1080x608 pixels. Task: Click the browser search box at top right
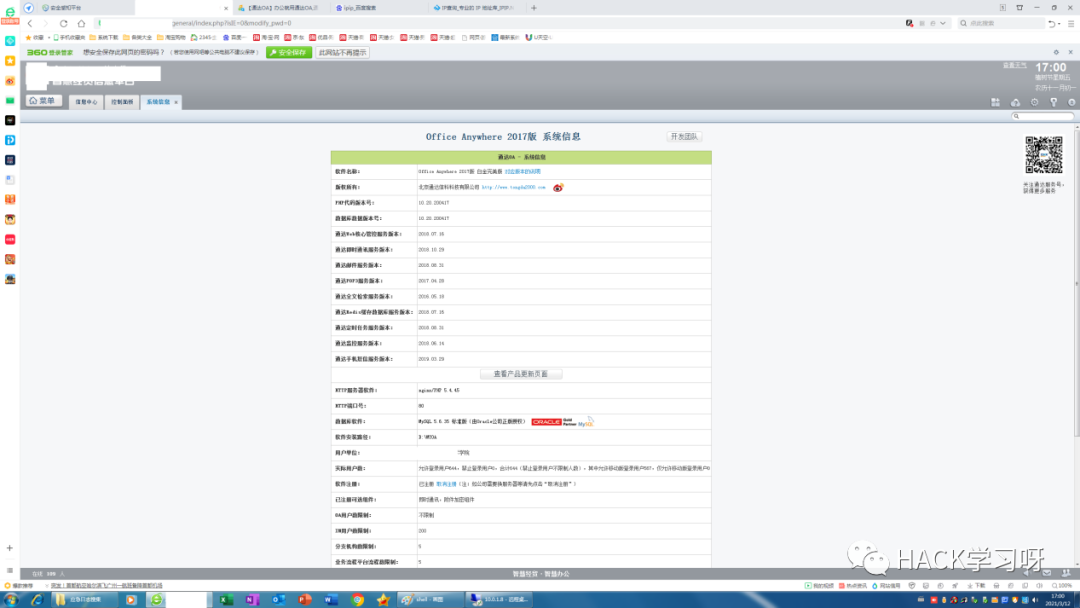(1000, 23)
